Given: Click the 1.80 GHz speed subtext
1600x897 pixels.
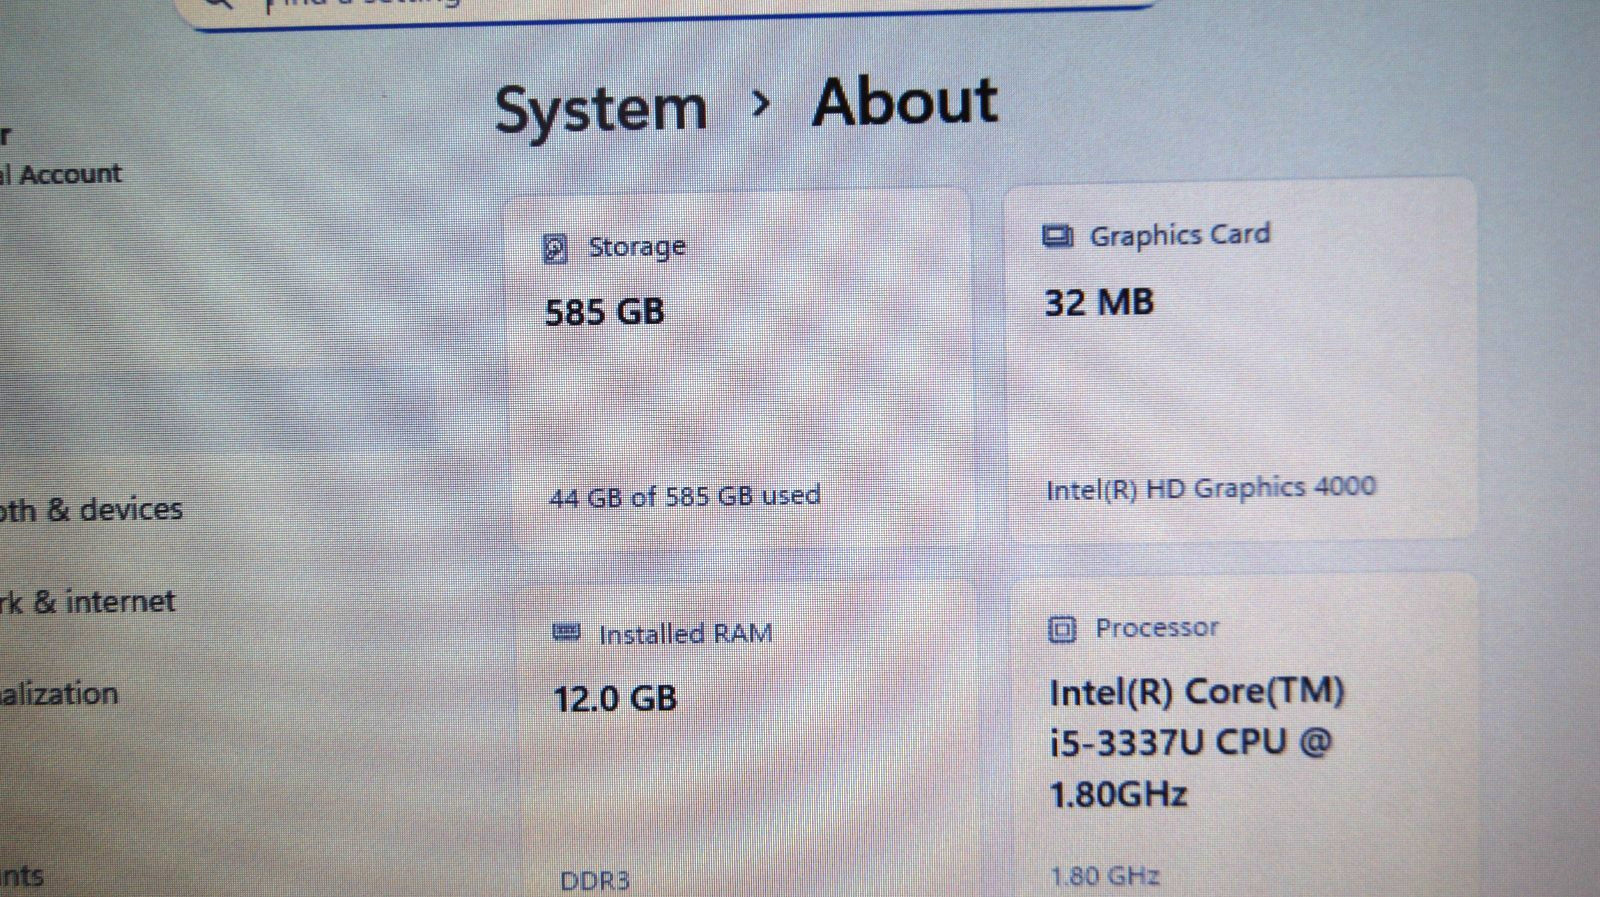Looking at the screenshot, I should click(1105, 876).
